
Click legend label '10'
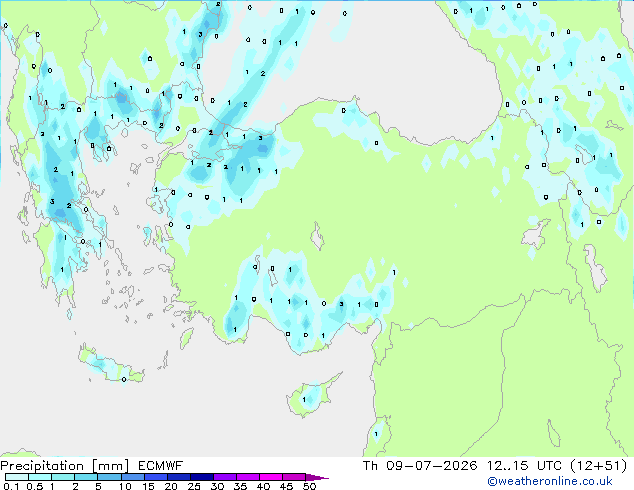[x=125, y=486]
